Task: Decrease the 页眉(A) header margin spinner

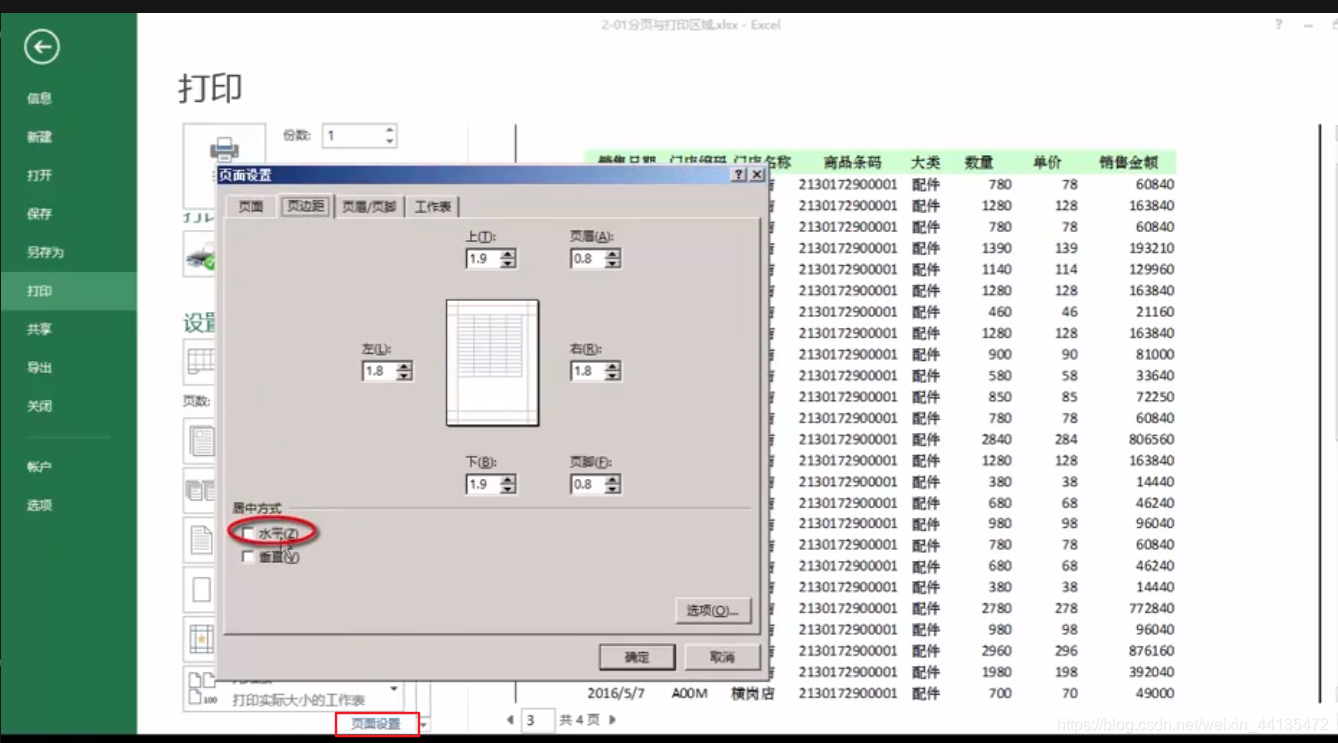Action: [612, 263]
